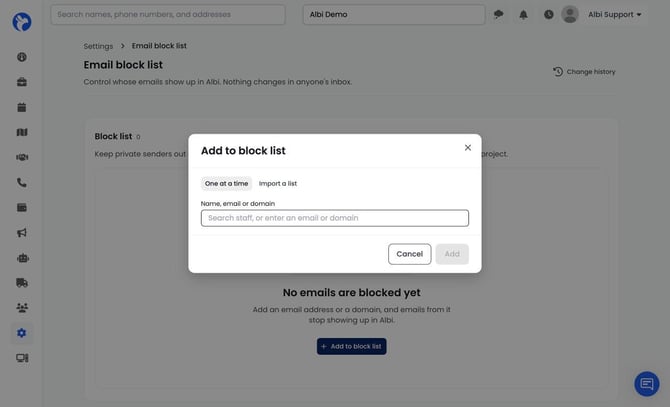Viewport: 670px width, 407px height.
Task: Click the No emails are blocked yet heading
Action: [351, 293]
